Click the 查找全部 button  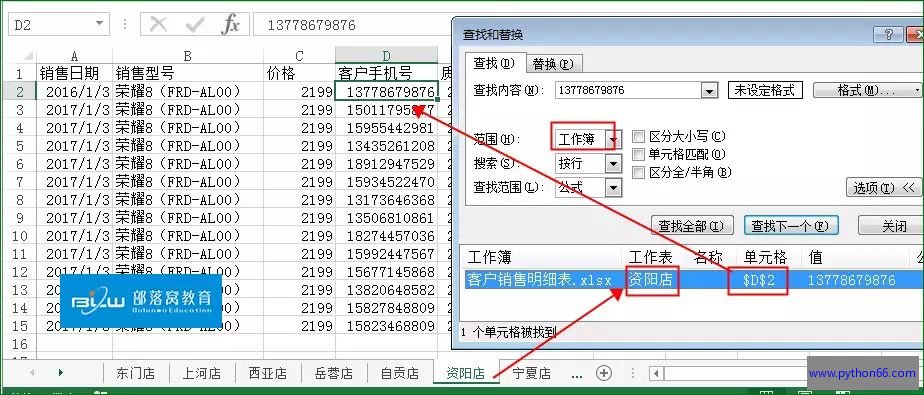pos(691,226)
